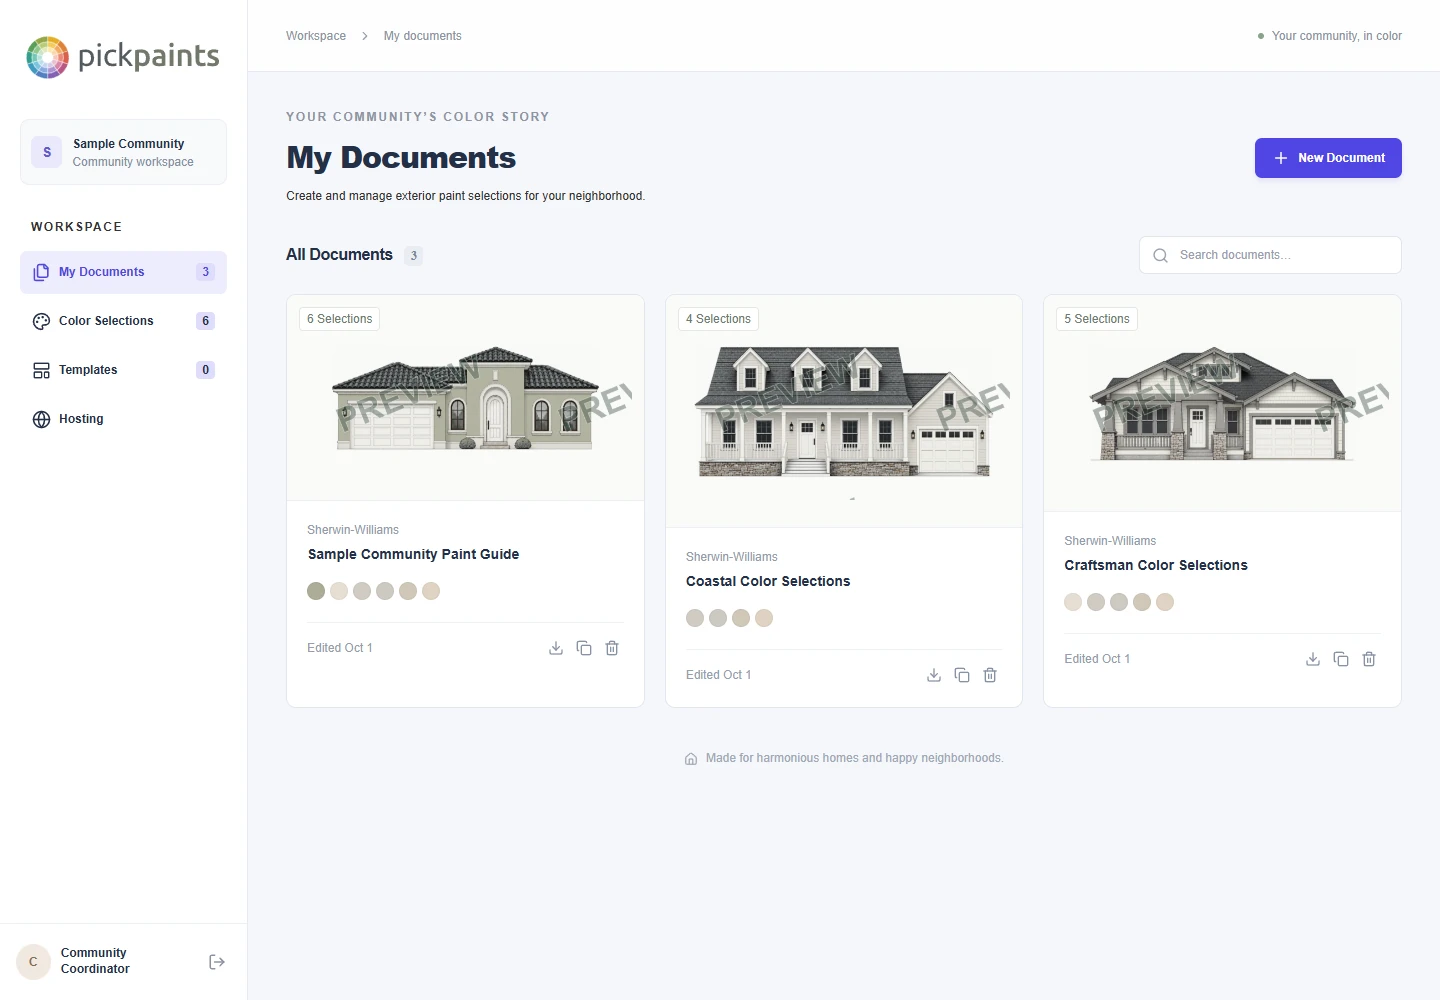Duplicate the Craftsman Color Selections document

tap(1341, 659)
